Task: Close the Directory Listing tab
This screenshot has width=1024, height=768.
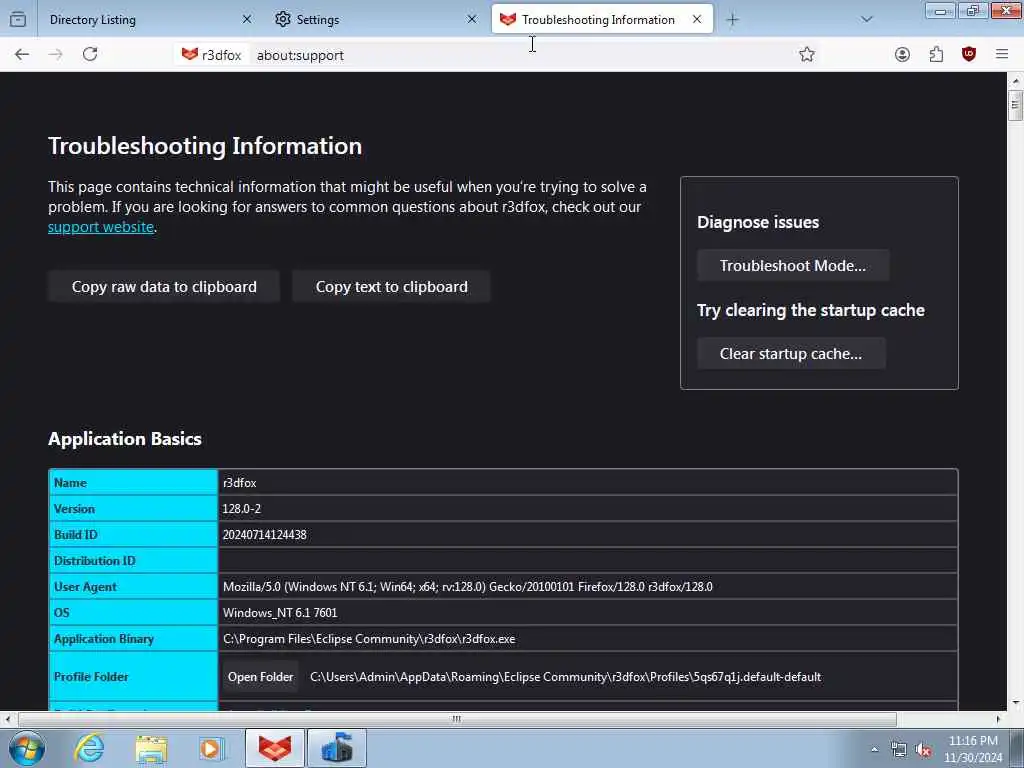Action: (x=247, y=20)
